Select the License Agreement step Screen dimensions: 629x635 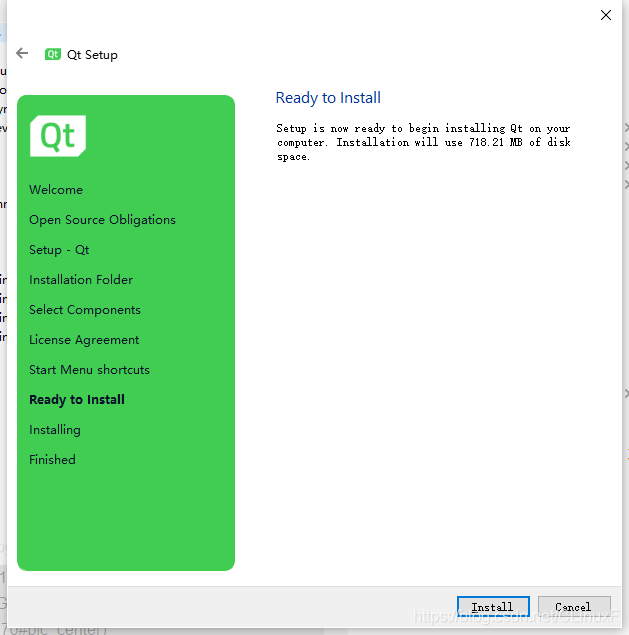pyautogui.click(x=84, y=340)
